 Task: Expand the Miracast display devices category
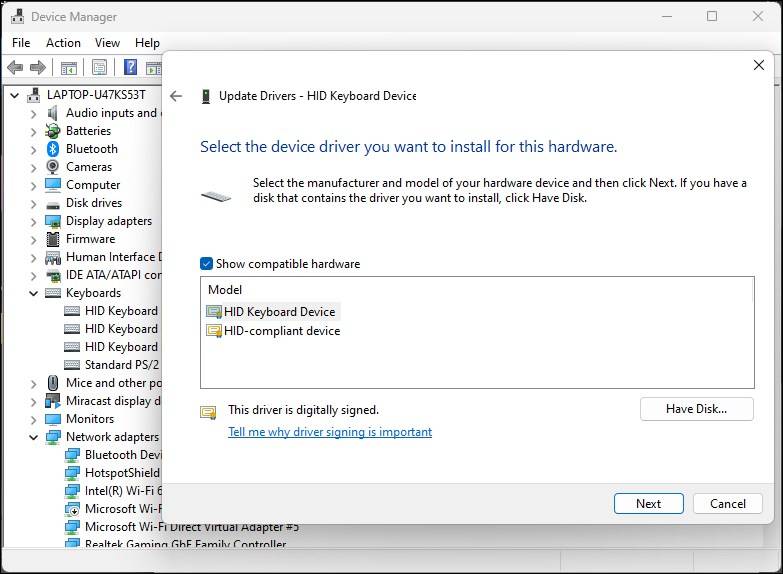click(x=33, y=402)
